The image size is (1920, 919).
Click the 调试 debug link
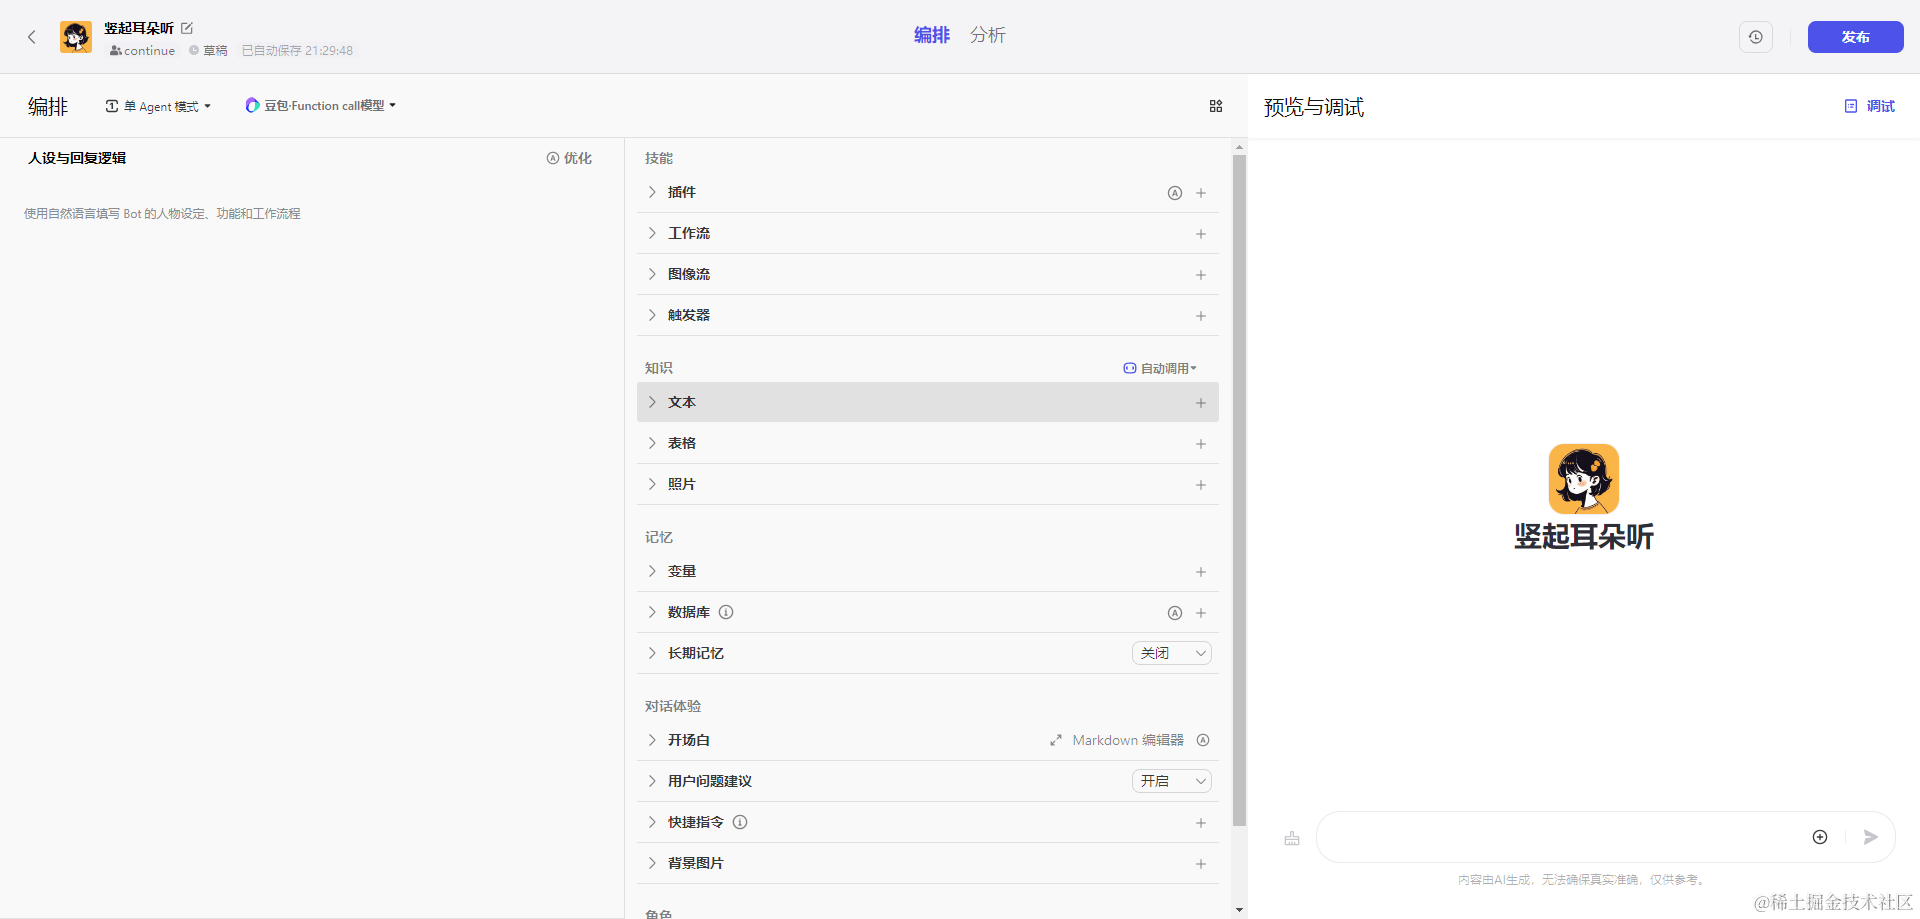click(1870, 106)
